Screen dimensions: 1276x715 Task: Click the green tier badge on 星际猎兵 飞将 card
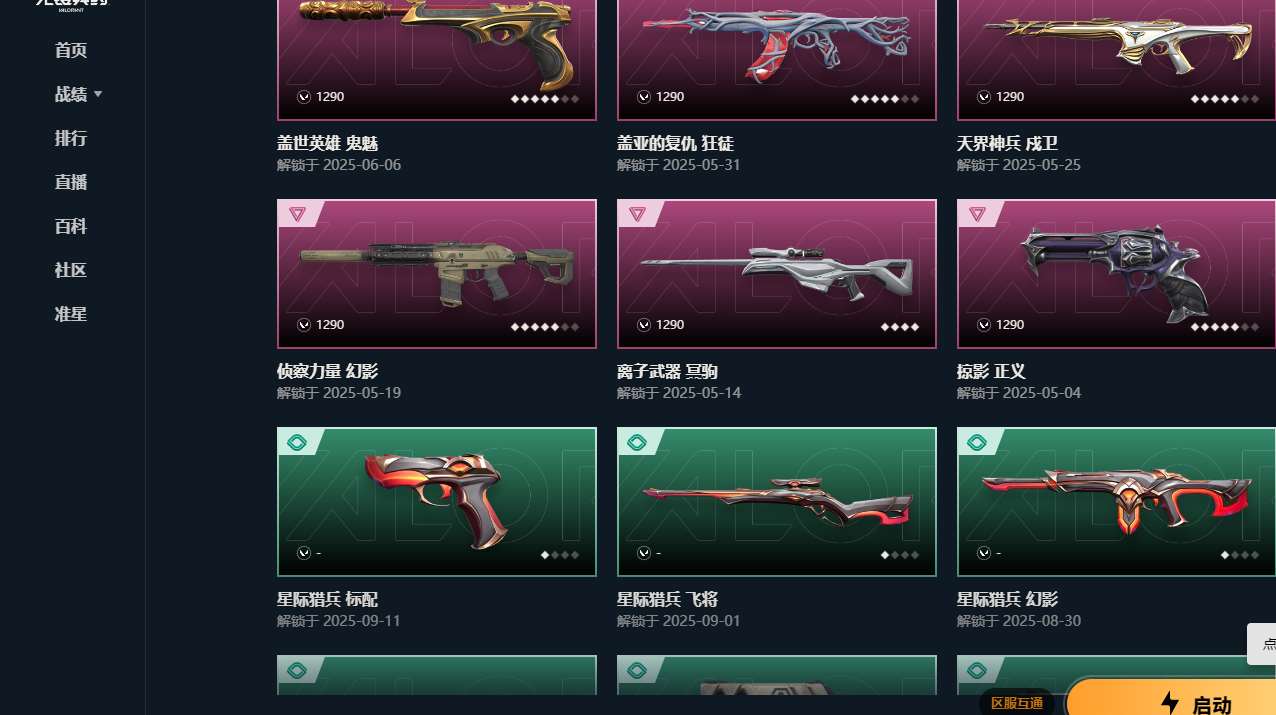point(637,442)
